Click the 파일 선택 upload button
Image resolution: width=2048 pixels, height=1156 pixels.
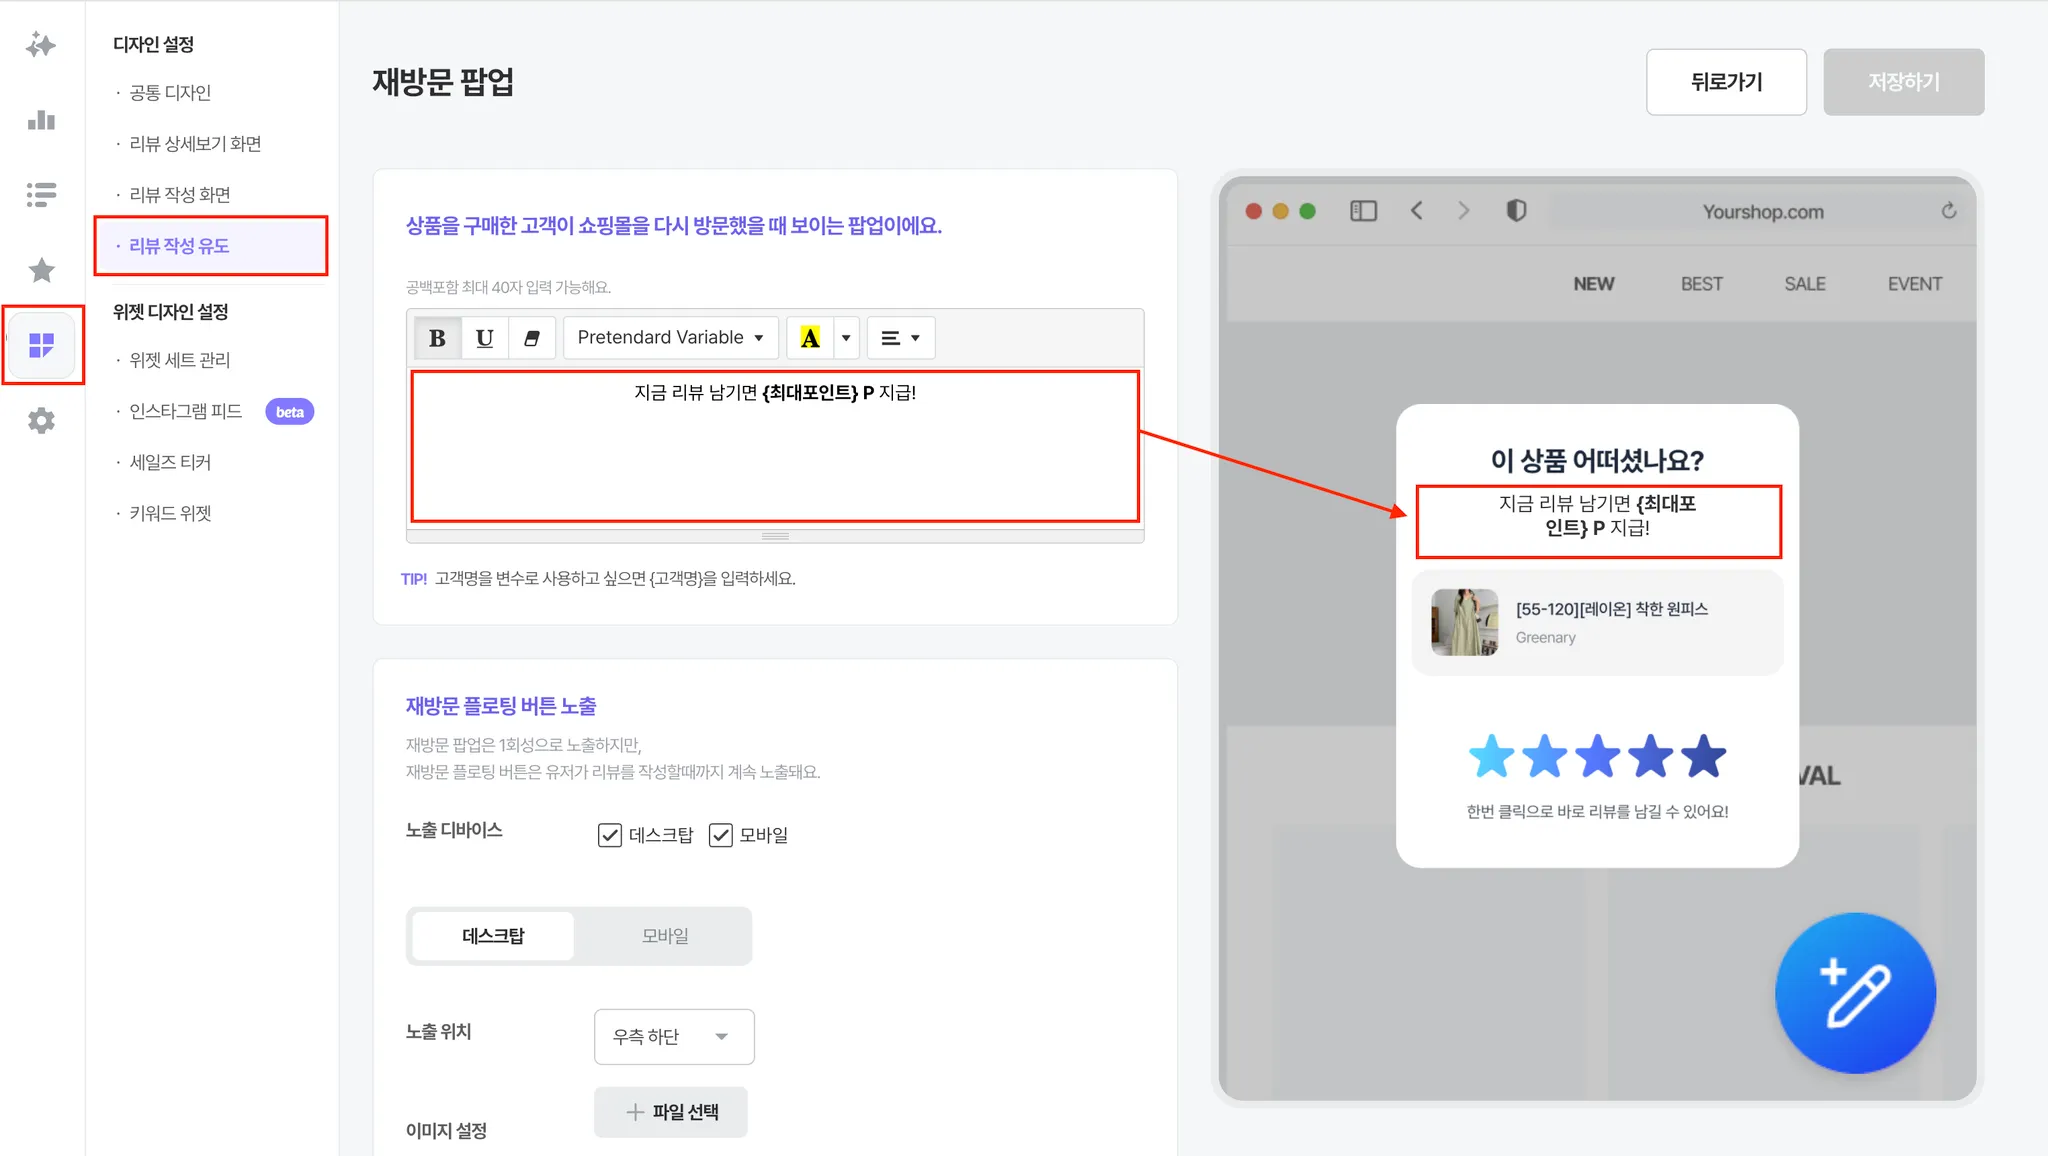pos(671,1112)
